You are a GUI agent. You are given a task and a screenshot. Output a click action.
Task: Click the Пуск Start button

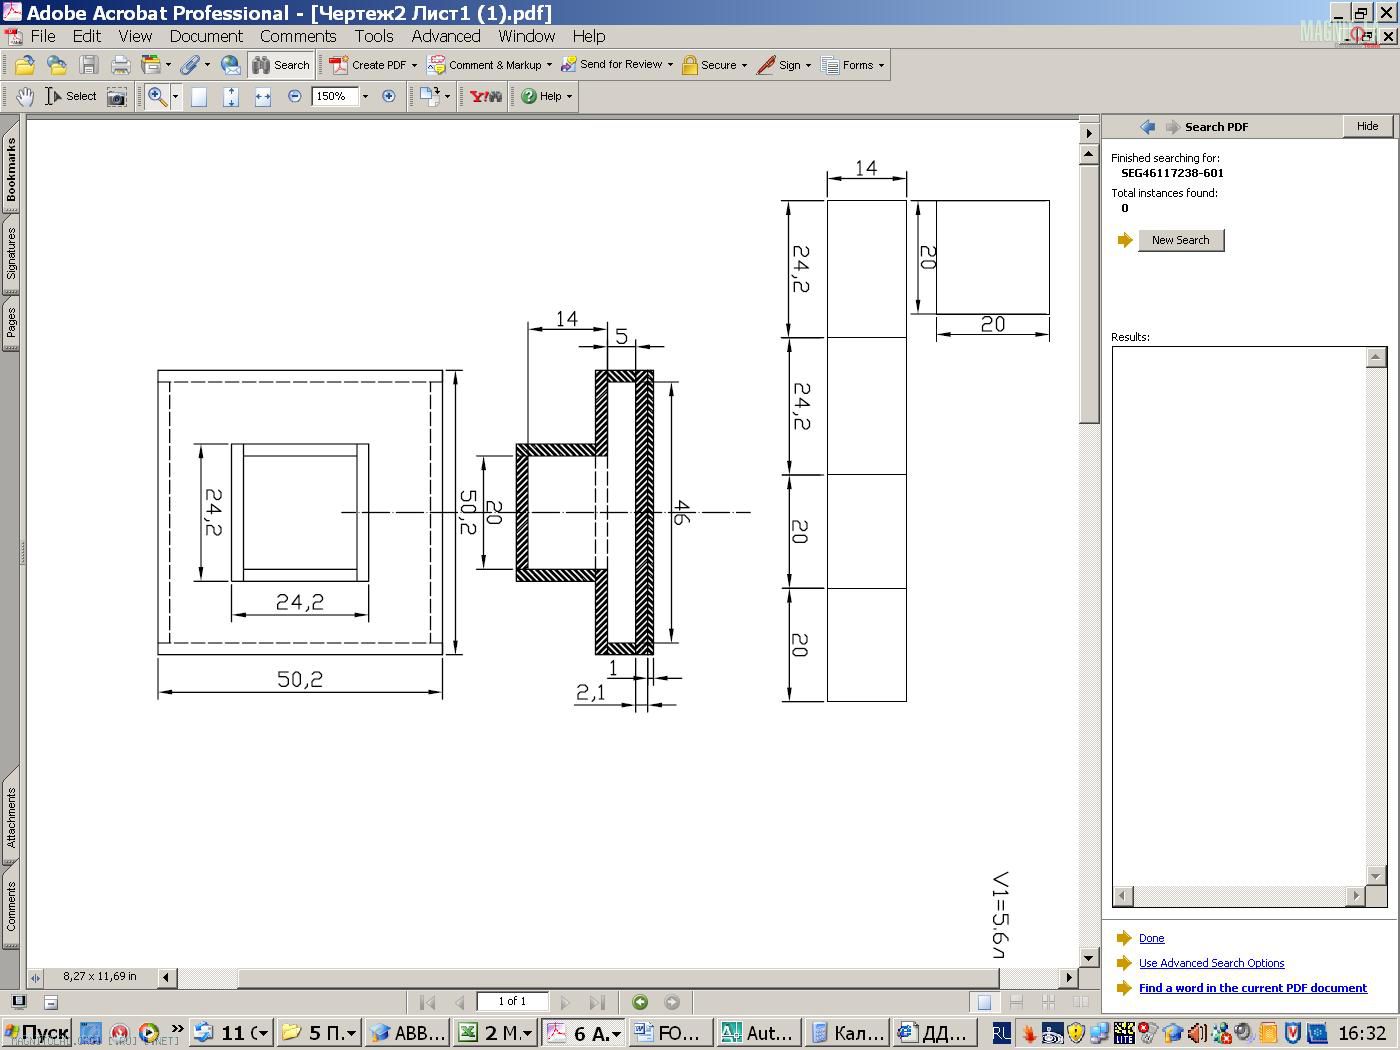36,1032
